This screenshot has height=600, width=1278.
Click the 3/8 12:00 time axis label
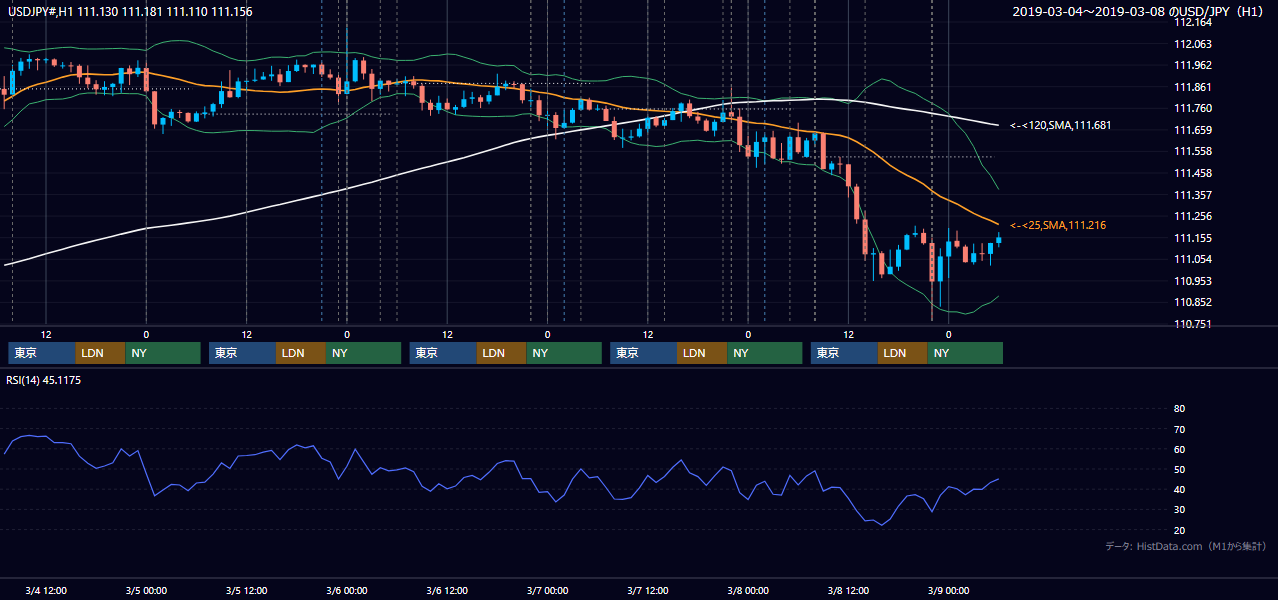(x=848, y=590)
